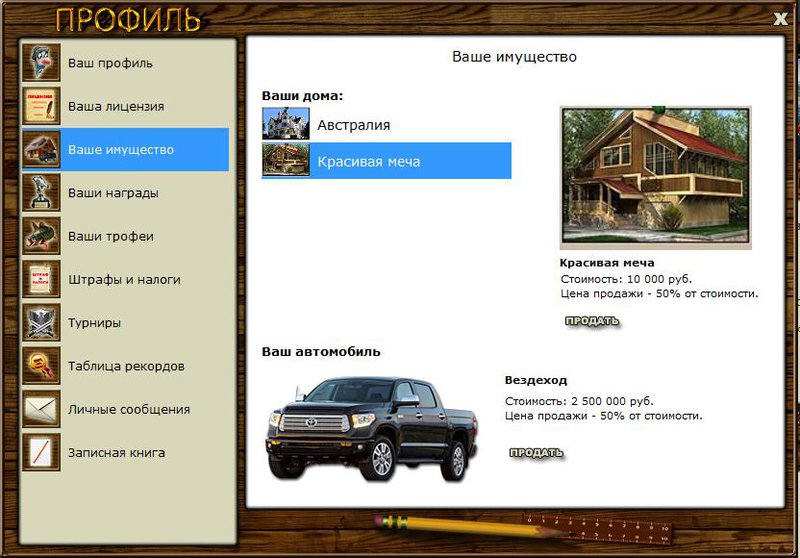Open Ваша лицензия section
The image size is (800, 558).
pos(125,106)
